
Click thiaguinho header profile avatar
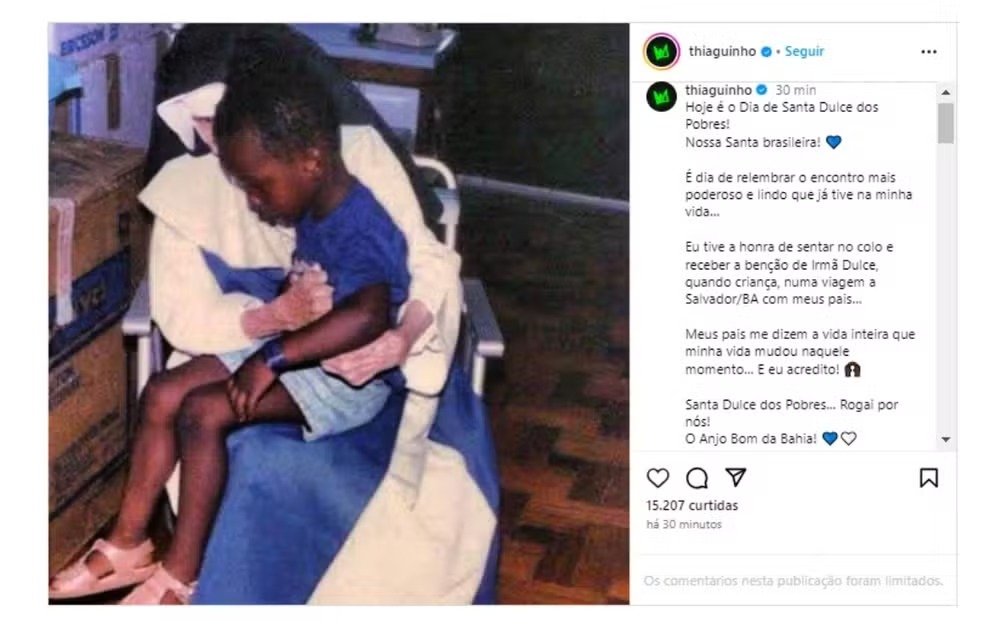[x=661, y=52]
